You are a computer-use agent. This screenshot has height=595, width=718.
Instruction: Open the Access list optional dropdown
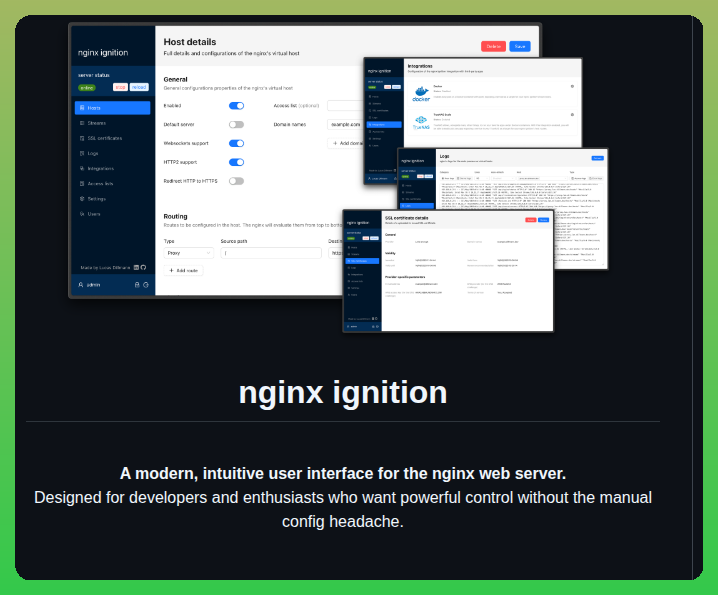click(345, 106)
